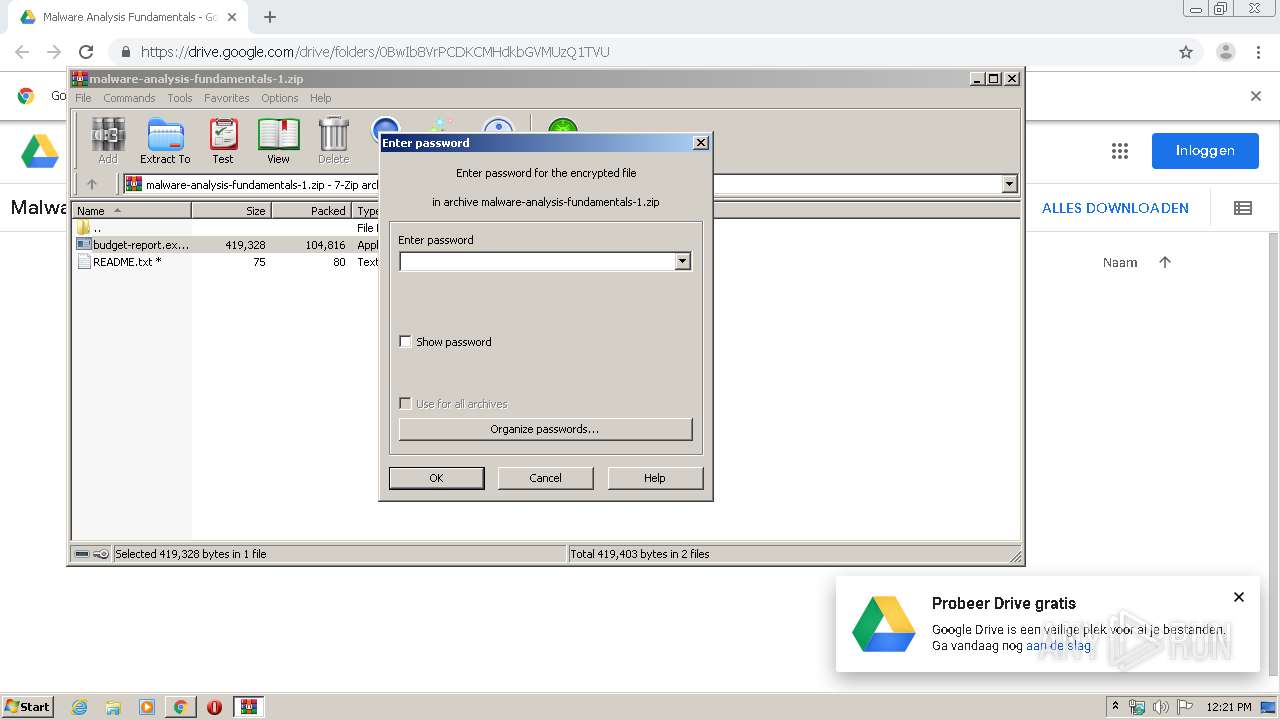This screenshot has width=1280, height=720.
Task: Click the volume speaker tray icon
Action: point(1161,707)
